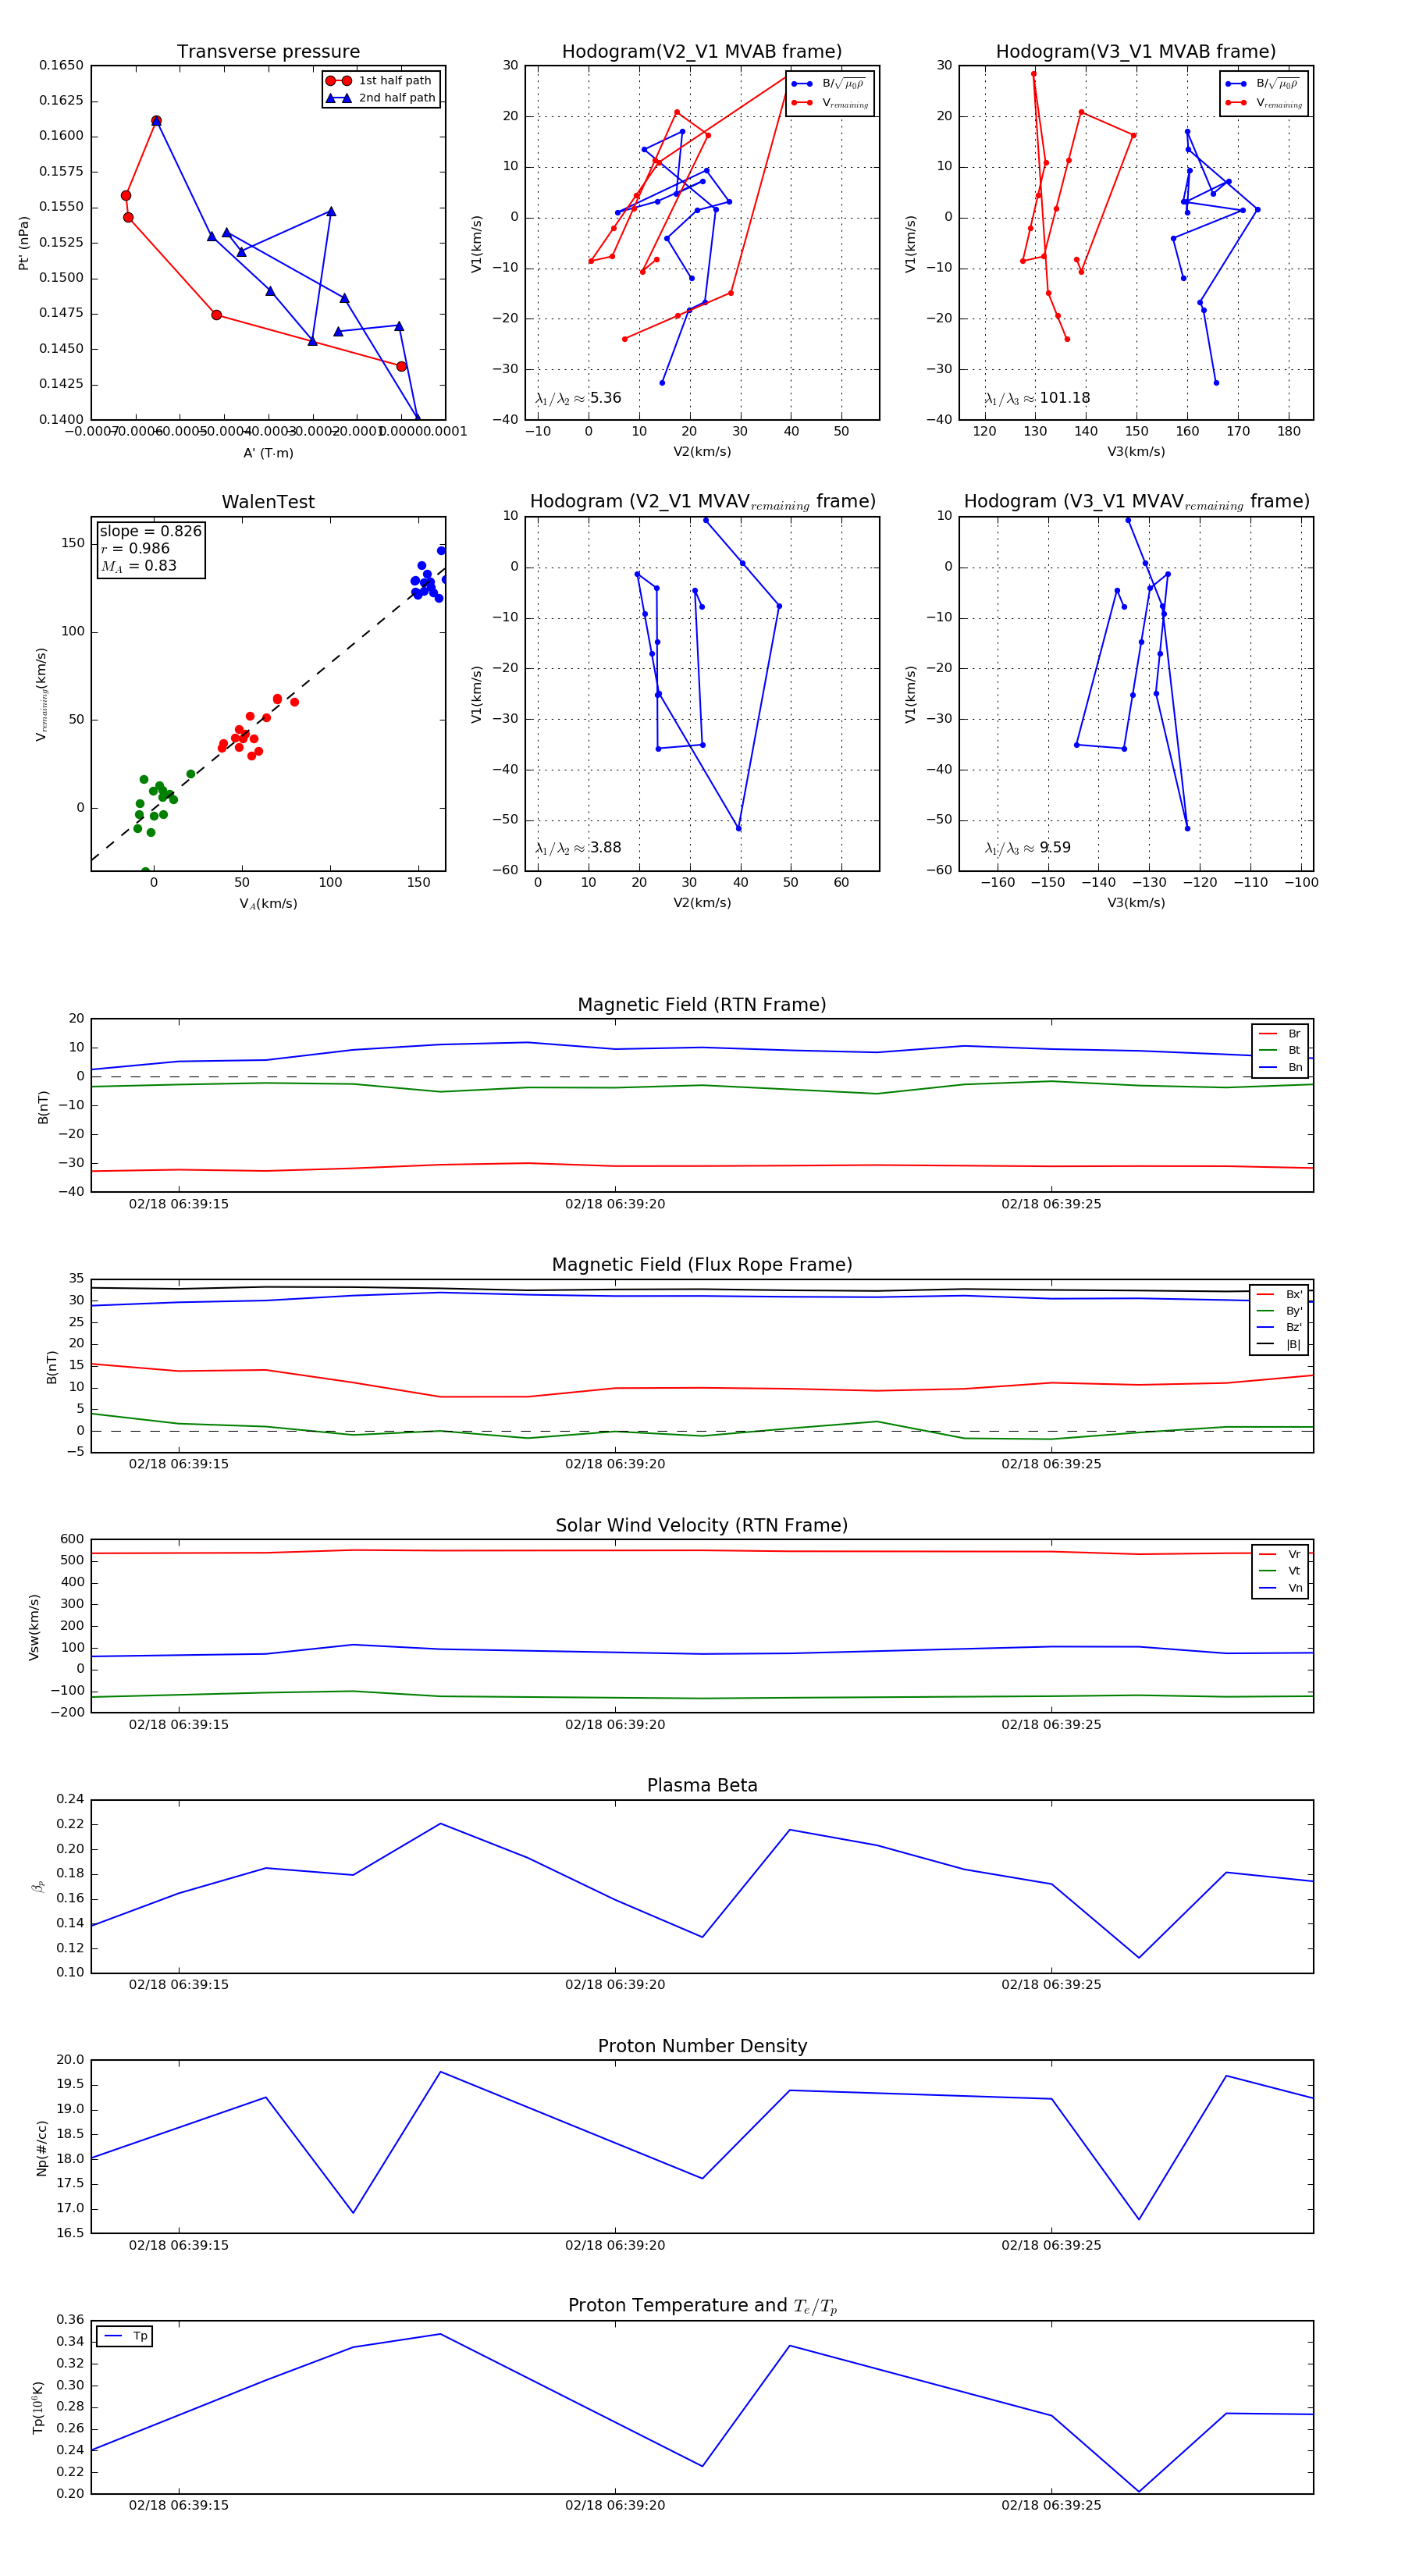Click the 'Solar Wind Velocity (RTN Frame)' title
The width and height of the screenshot is (1405, 2576).
click(702, 1526)
